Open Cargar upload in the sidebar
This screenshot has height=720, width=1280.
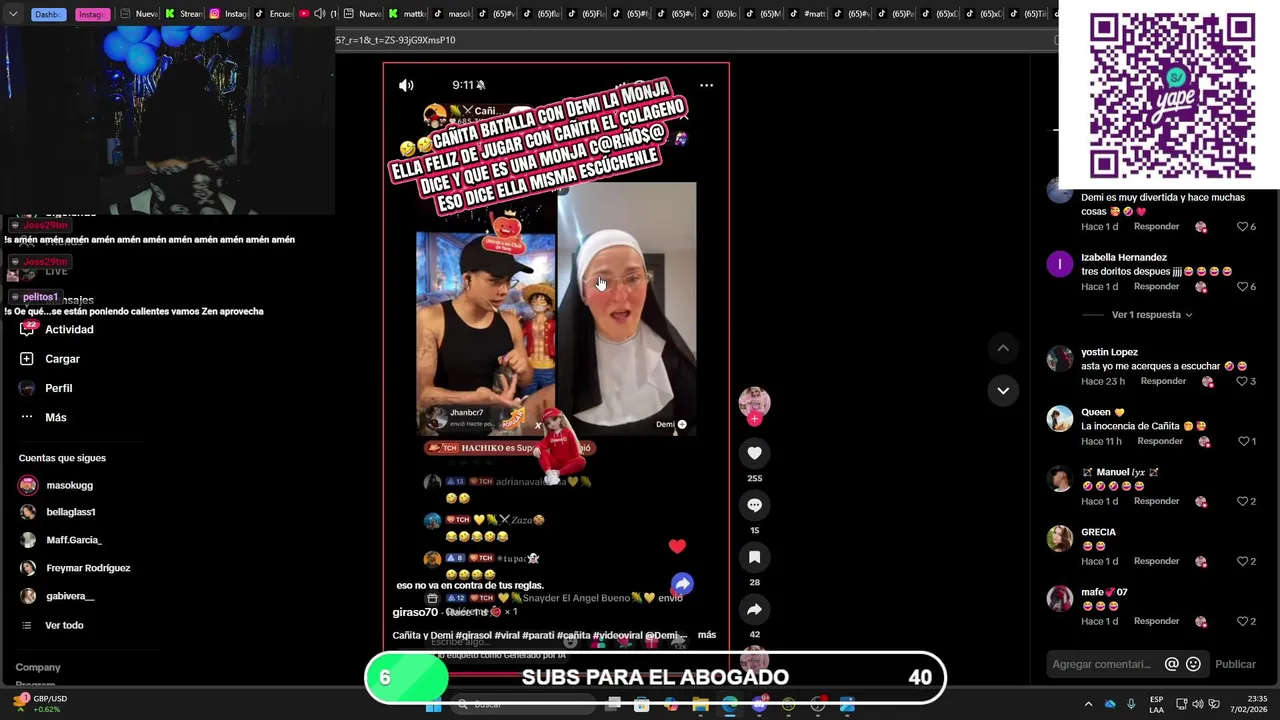click(x=49, y=359)
